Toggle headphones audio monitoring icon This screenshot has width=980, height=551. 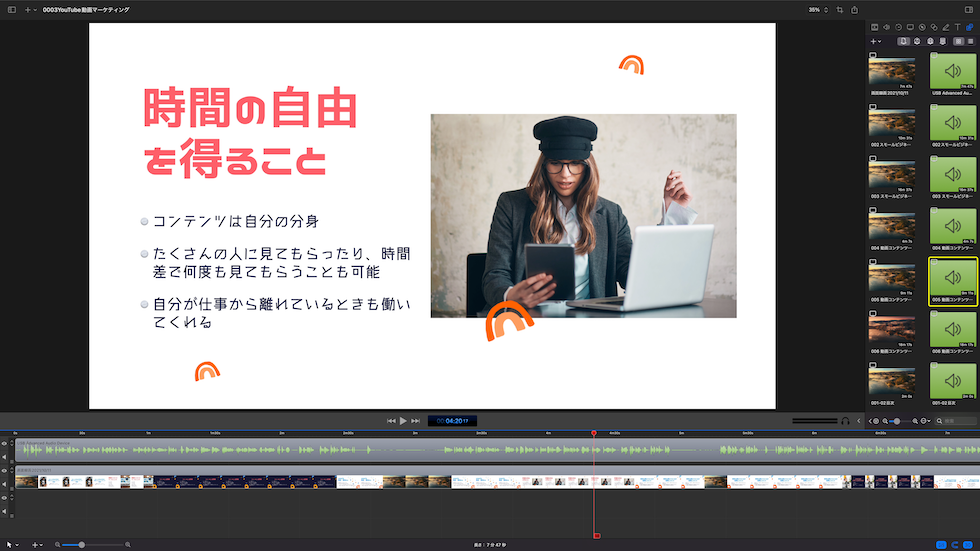845,421
